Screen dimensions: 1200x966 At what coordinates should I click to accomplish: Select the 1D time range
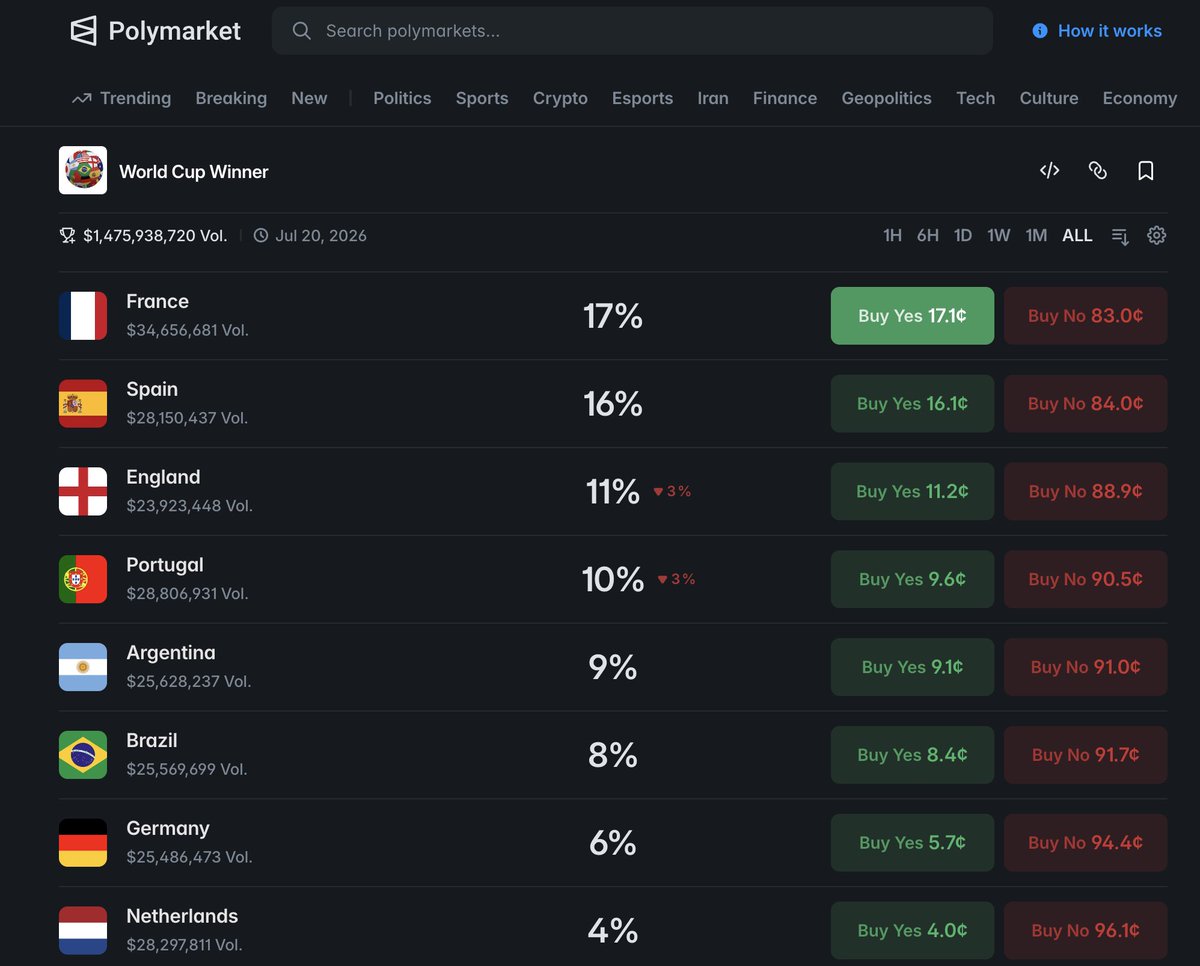tap(963, 236)
